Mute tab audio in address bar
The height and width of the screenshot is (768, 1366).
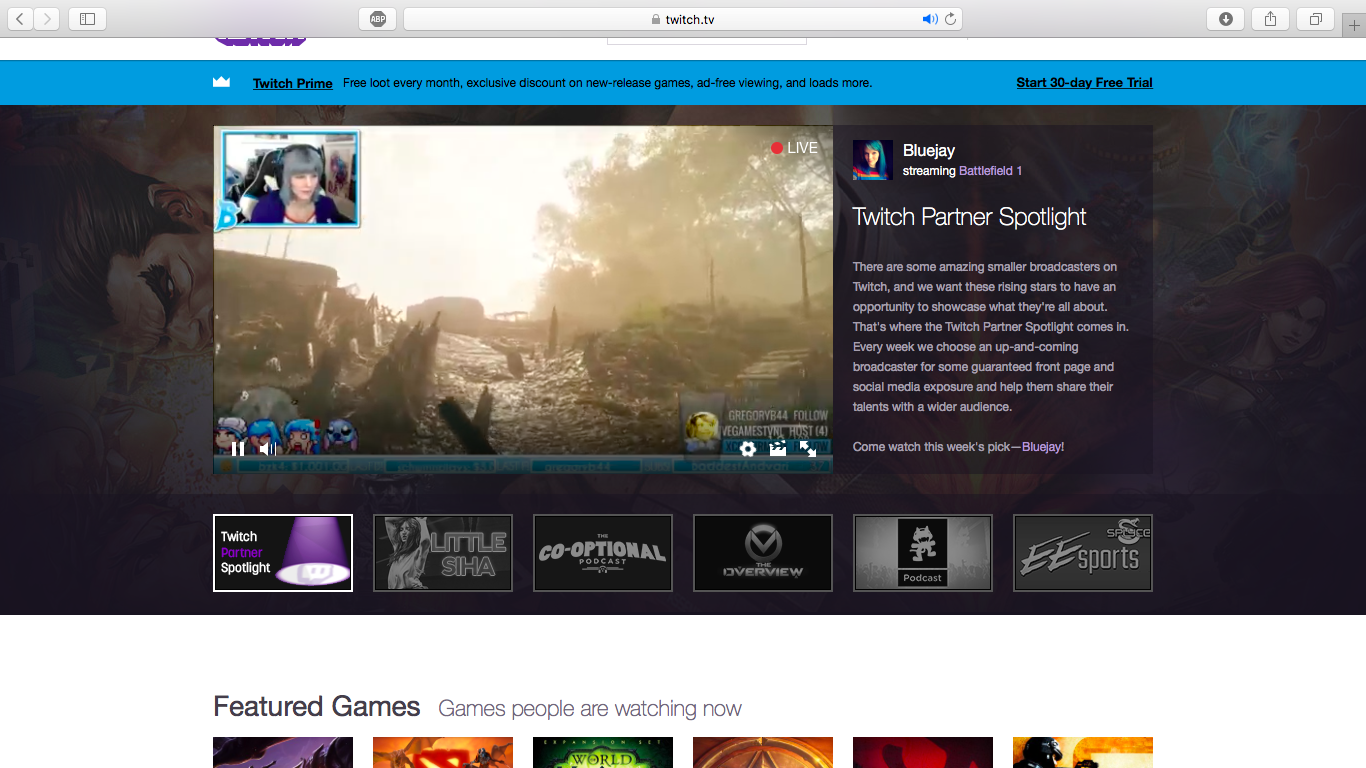coord(930,19)
